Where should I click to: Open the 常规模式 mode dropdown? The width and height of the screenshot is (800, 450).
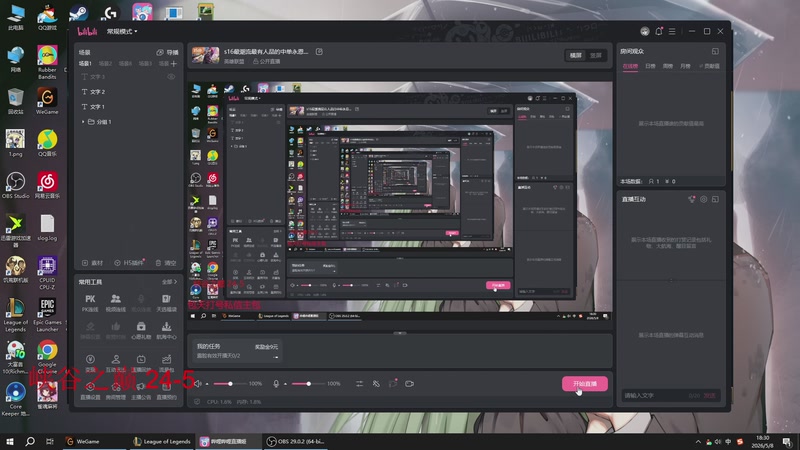[x=122, y=31]
